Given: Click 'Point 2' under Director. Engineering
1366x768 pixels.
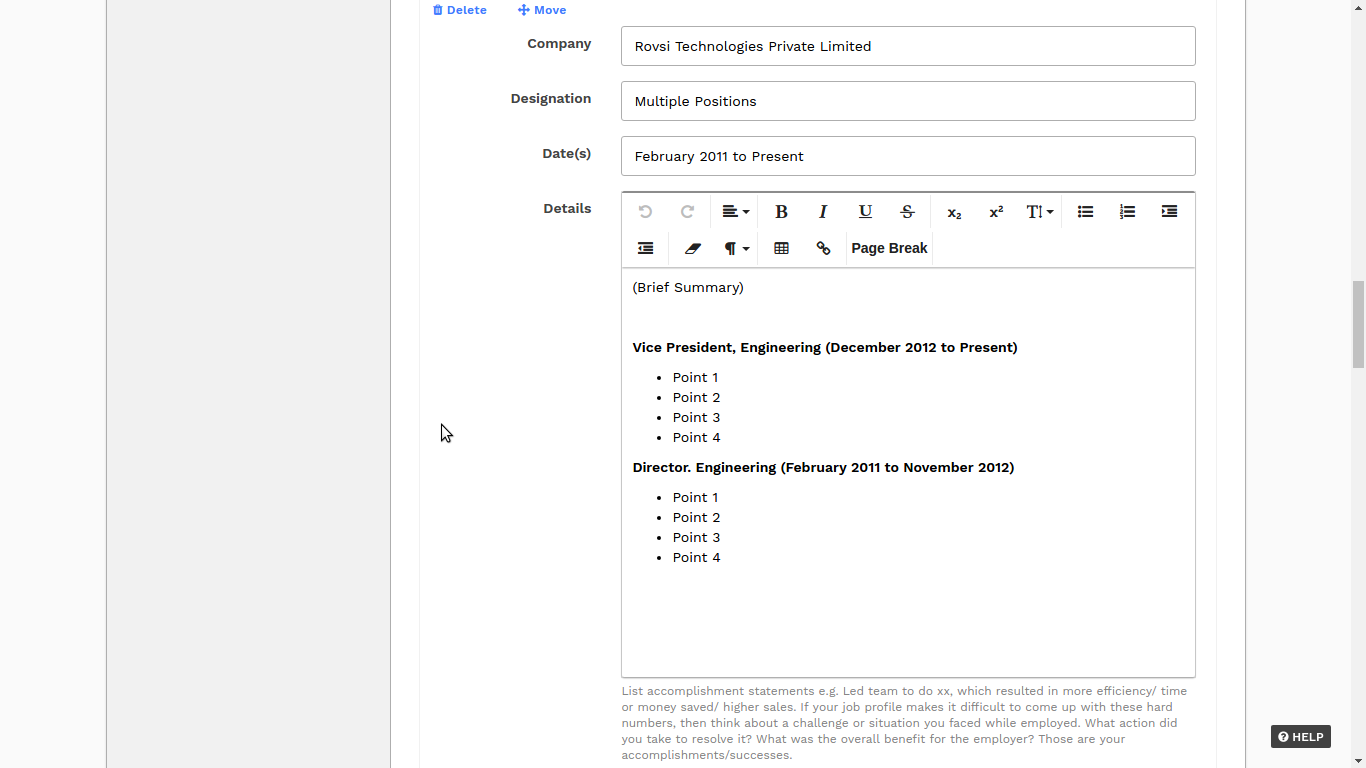Looking at the screenshot, I should pos(696,517).
